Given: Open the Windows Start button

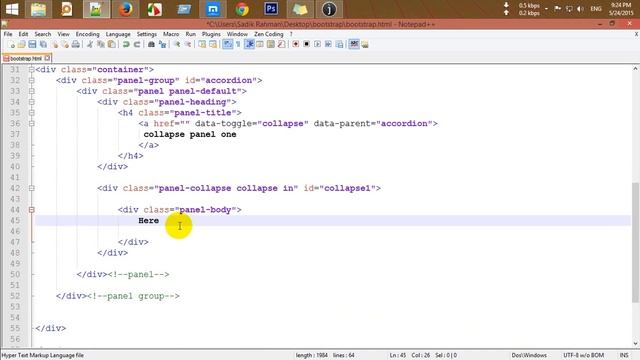Looking at the screenshot, I should point(12,9).
